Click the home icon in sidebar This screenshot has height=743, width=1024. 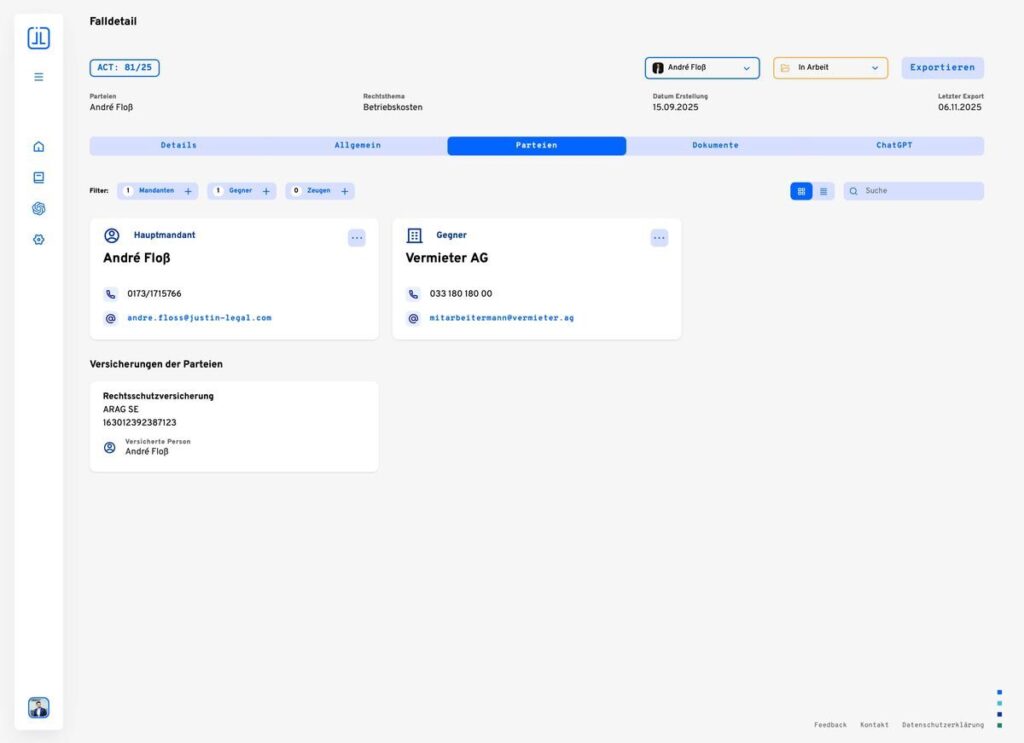(39, 147)
